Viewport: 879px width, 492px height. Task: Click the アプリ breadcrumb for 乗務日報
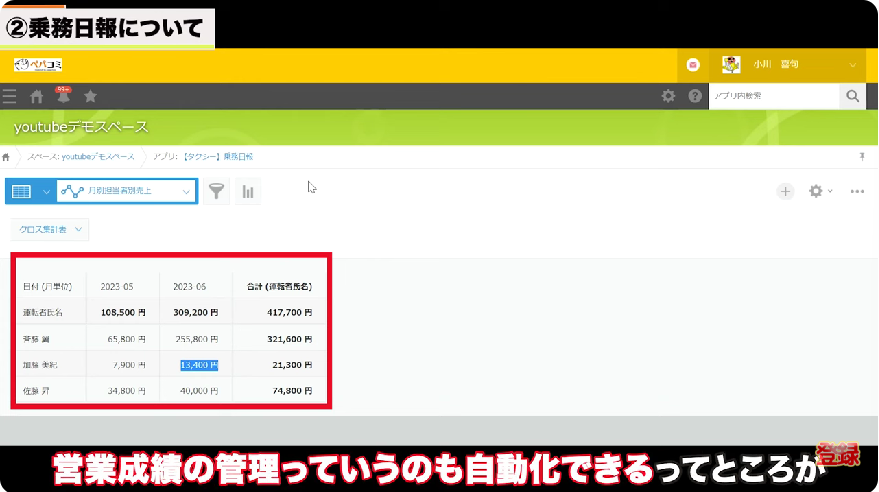coord(204,157)
